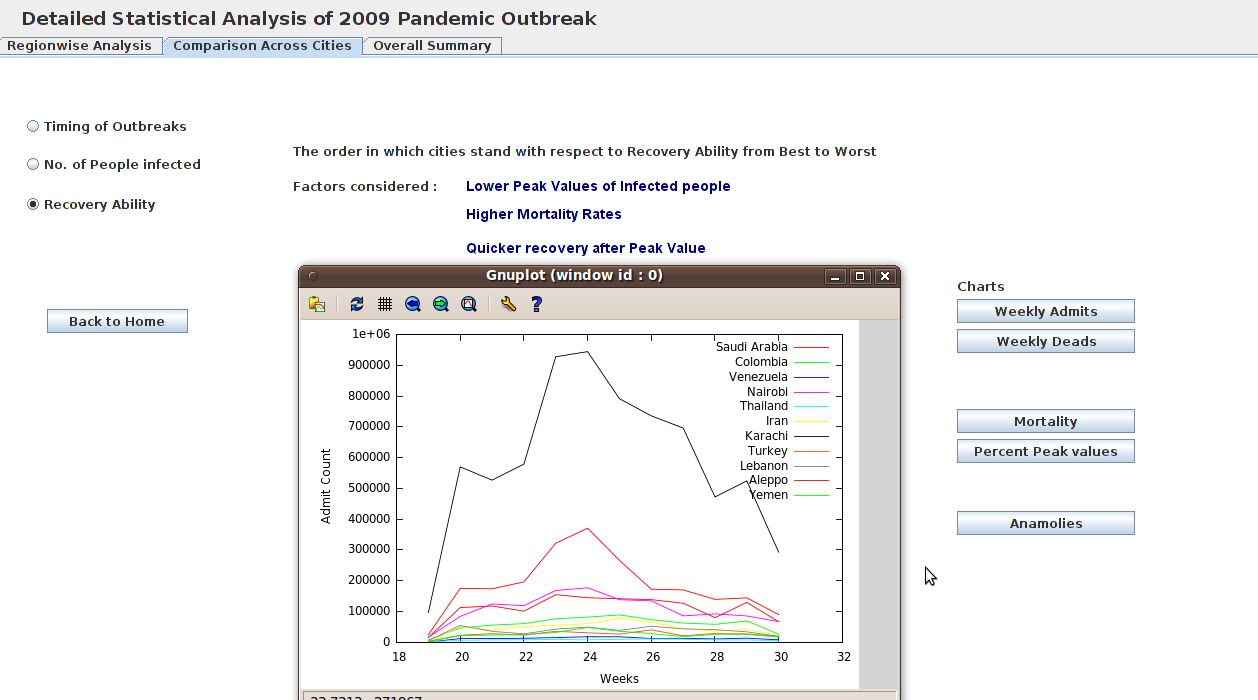Choose the Recovery Ability radio option
The image size is (1258, 700).
(91, 205)
